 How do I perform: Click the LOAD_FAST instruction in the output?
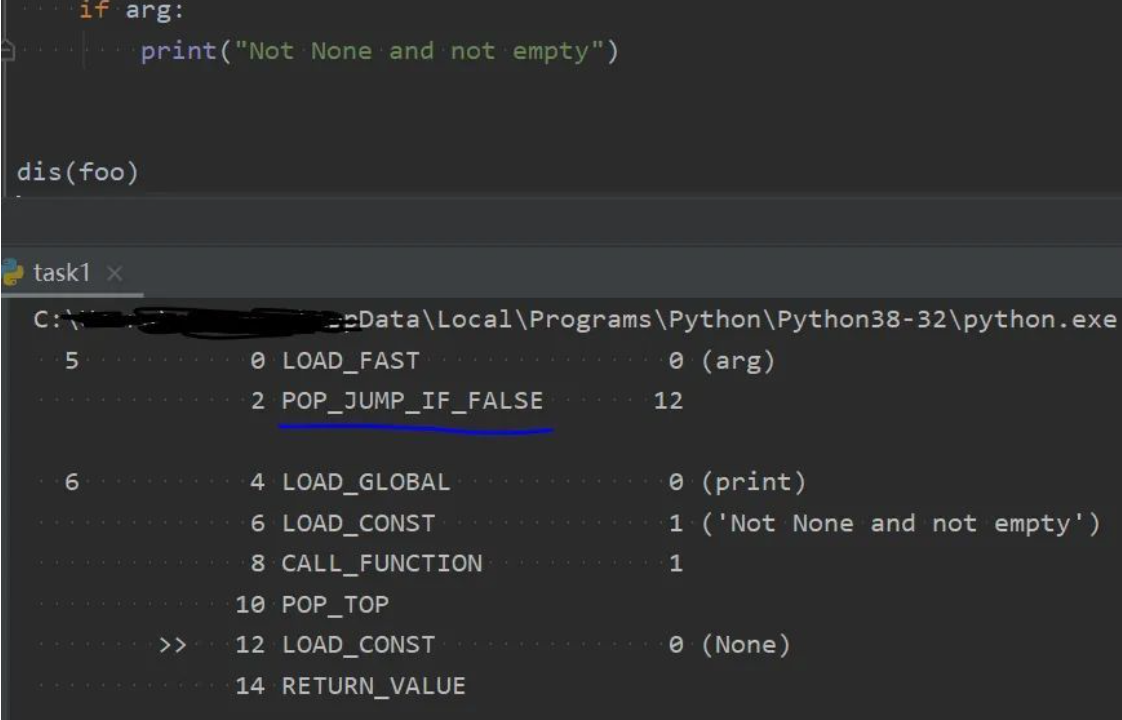point(350,361)
